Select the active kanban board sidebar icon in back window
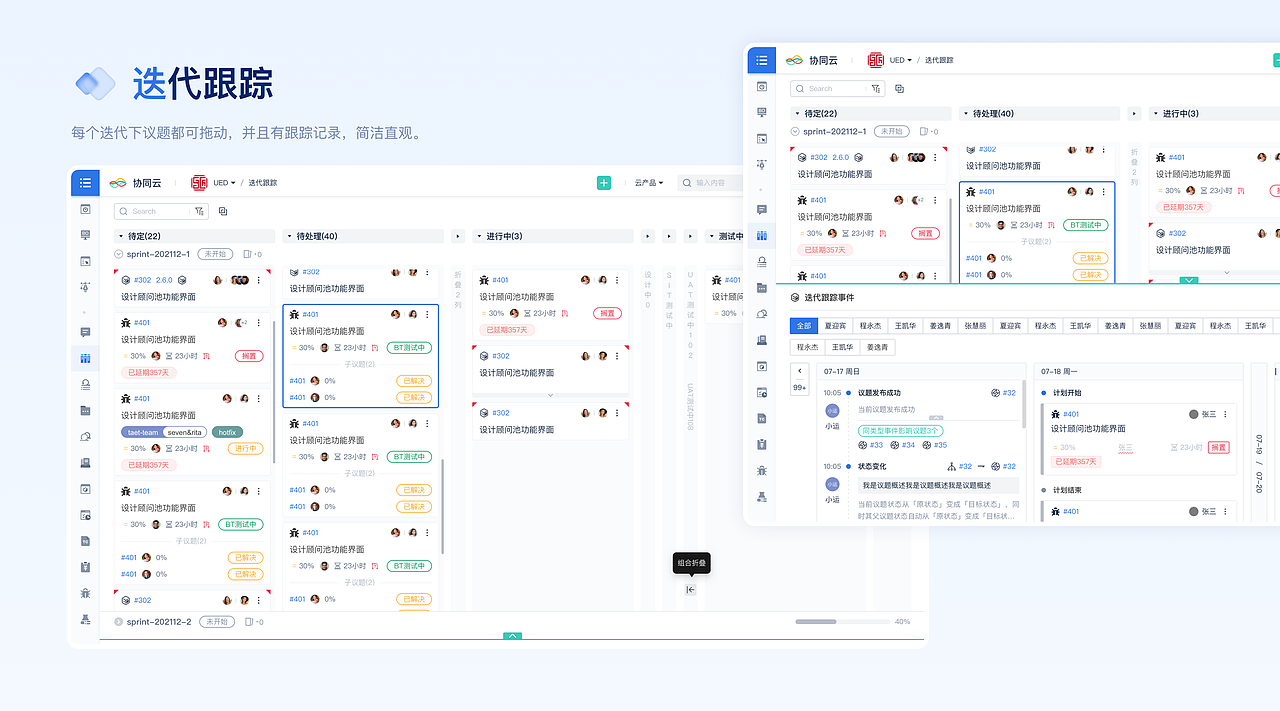Viewport: 1280px width, 711px height. (85, 358)
